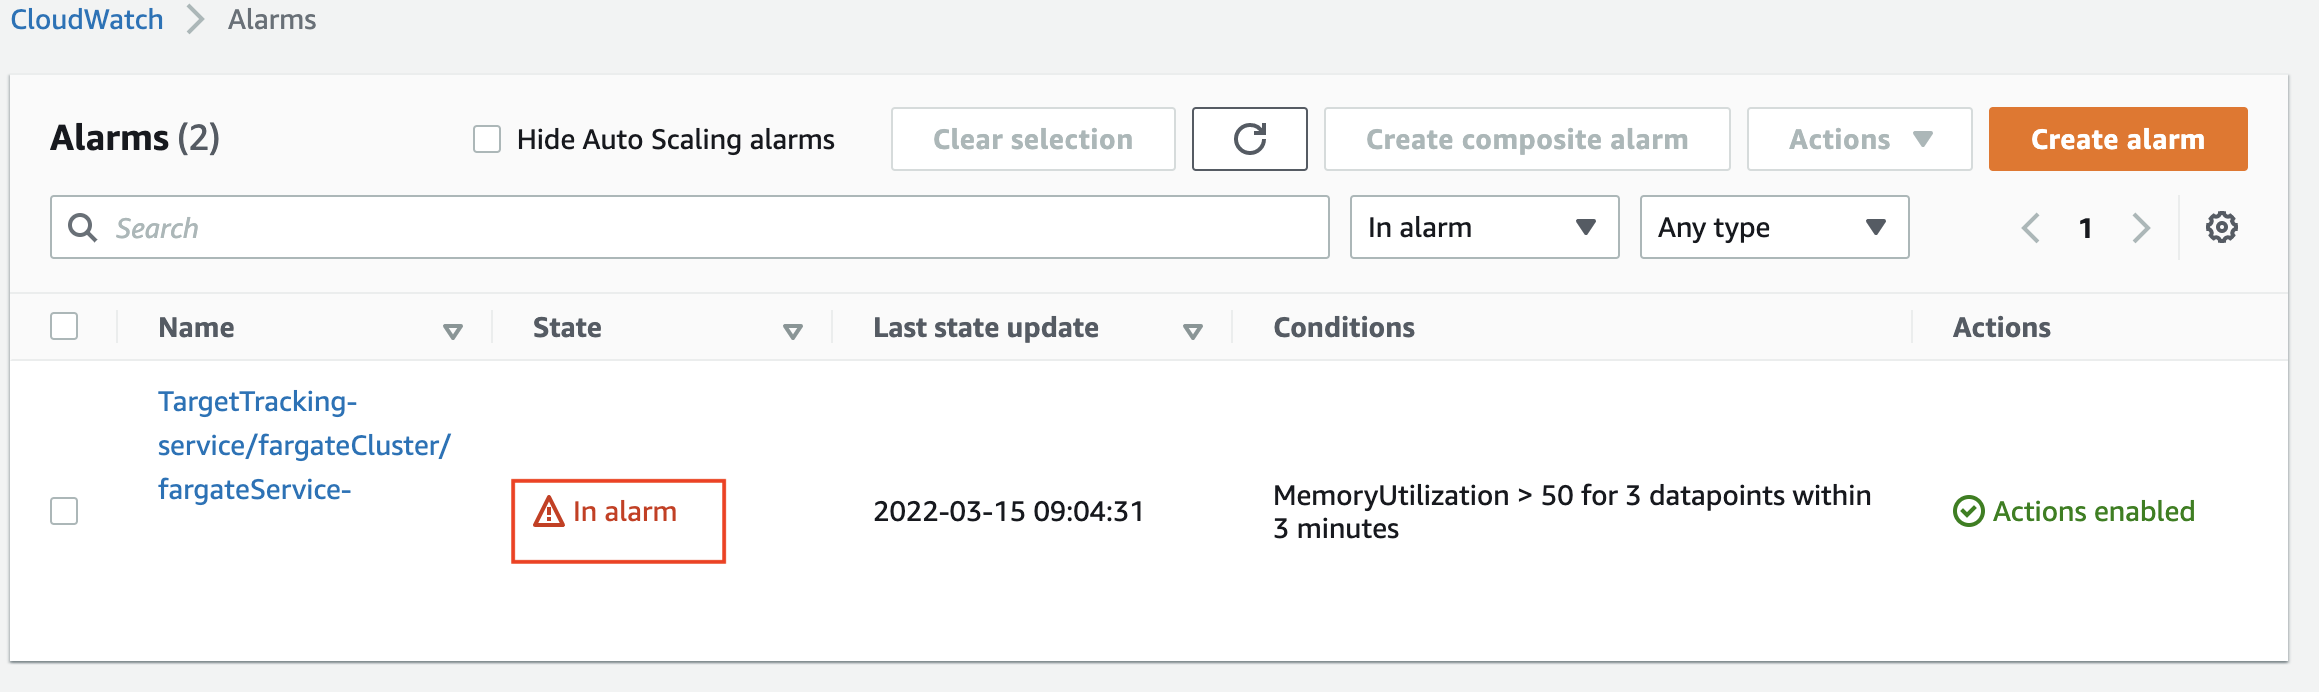Open the Any type filter dropdown
2319x692 pixels.
pos(1774,227)
